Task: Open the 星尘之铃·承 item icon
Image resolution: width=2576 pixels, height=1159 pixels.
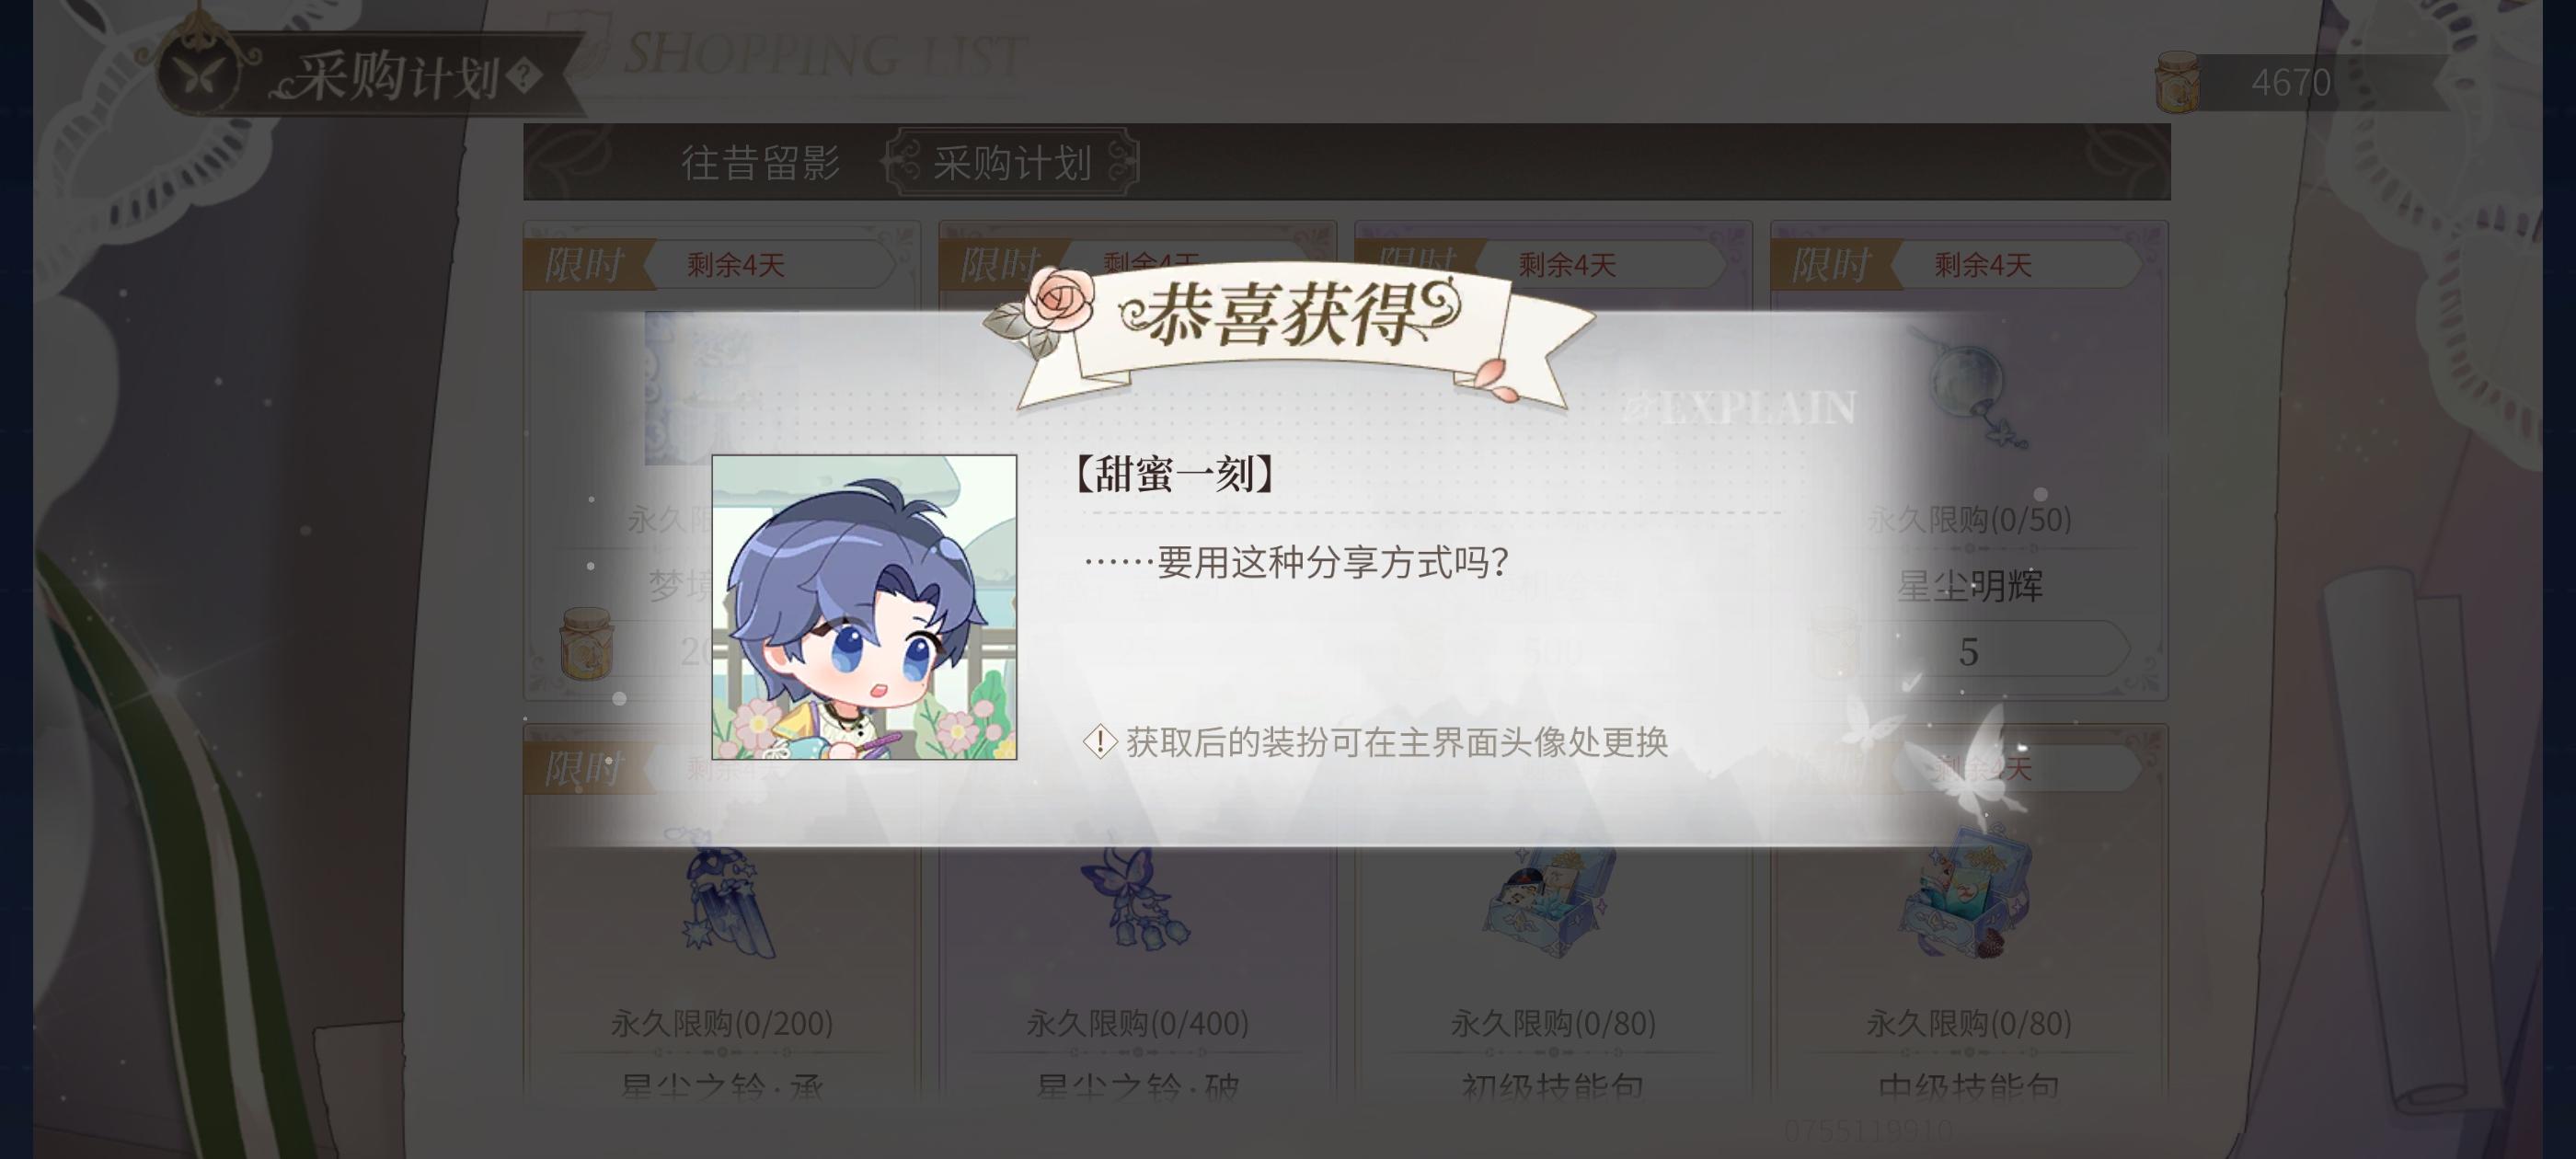Action: pos(727,898)
